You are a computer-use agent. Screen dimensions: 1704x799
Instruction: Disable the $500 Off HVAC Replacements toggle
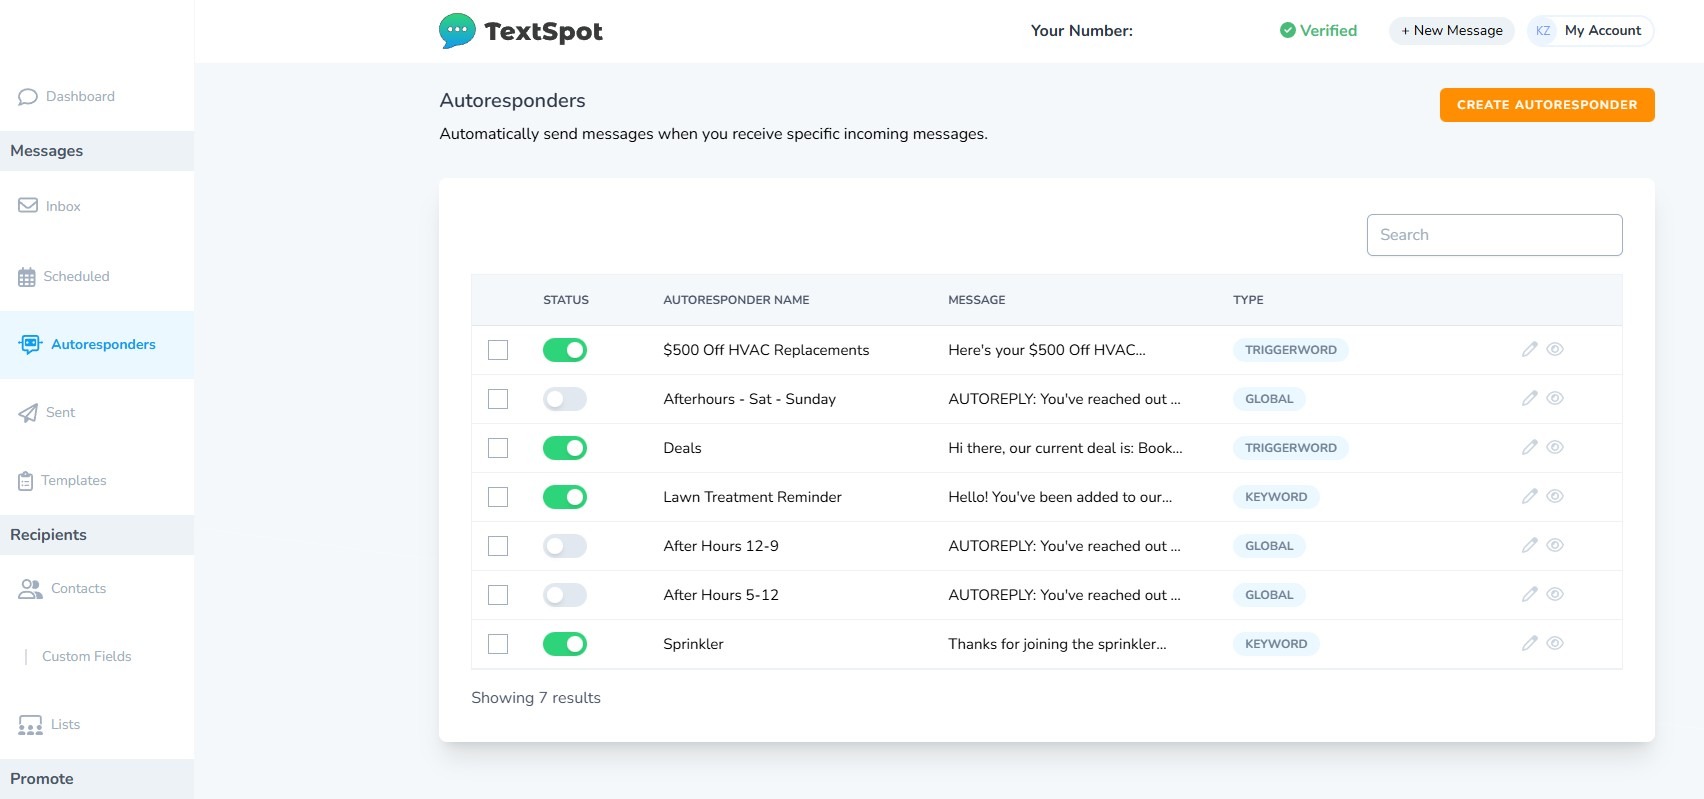[565, 350]
